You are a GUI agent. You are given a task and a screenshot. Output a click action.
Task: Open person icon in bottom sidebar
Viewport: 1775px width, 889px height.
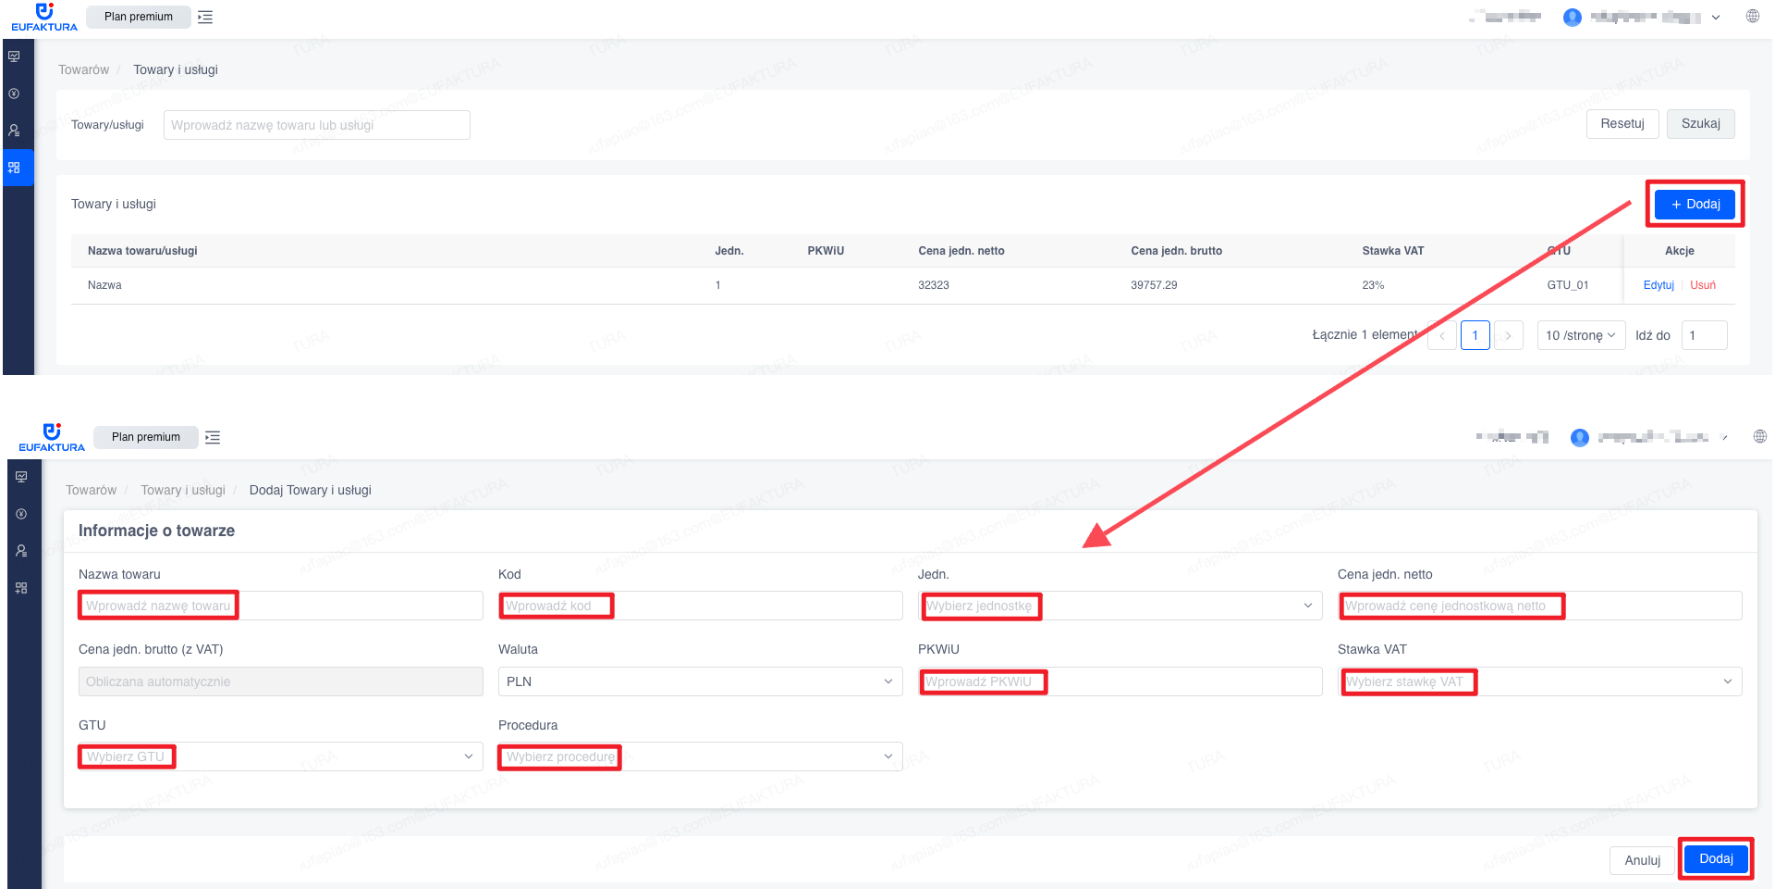(21, 551)
